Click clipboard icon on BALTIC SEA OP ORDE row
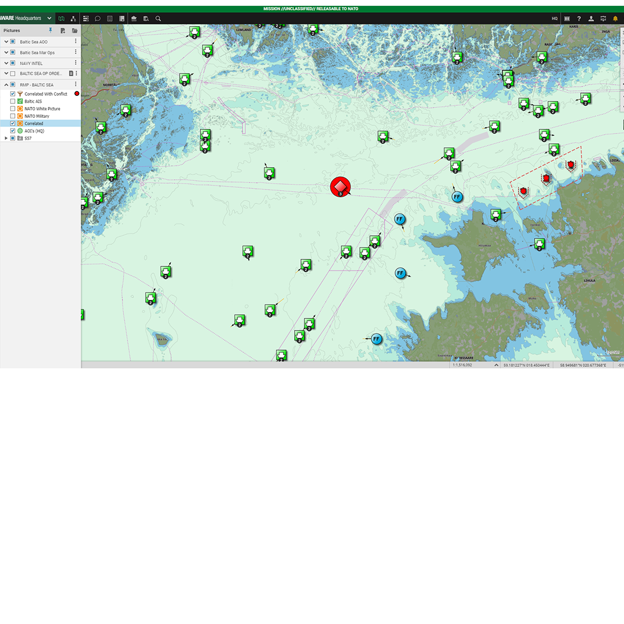The height and width of the screenshot is (624, 624). 71,73
